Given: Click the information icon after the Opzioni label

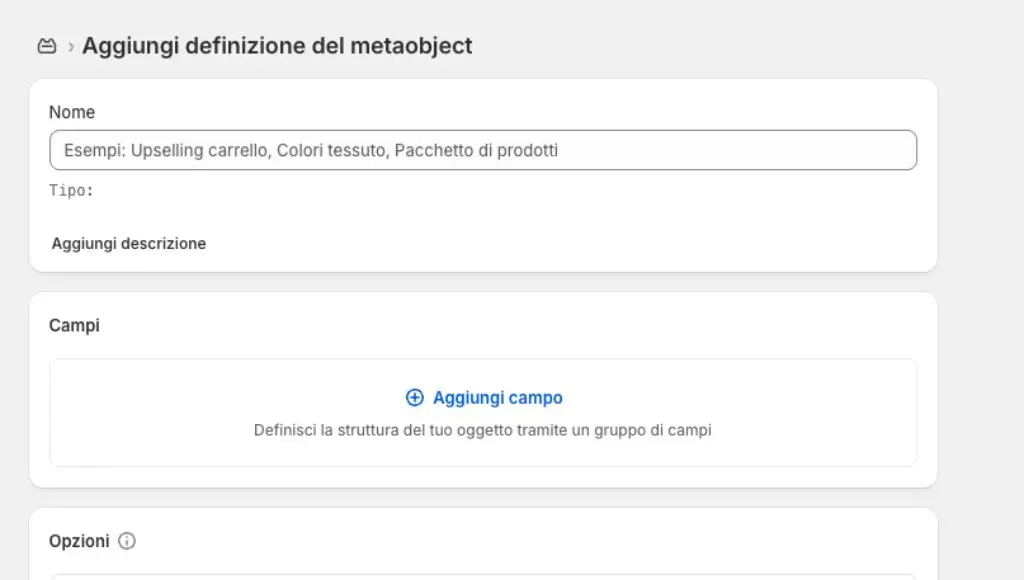Looking at the screenshot, I should [x=126, y=541].
